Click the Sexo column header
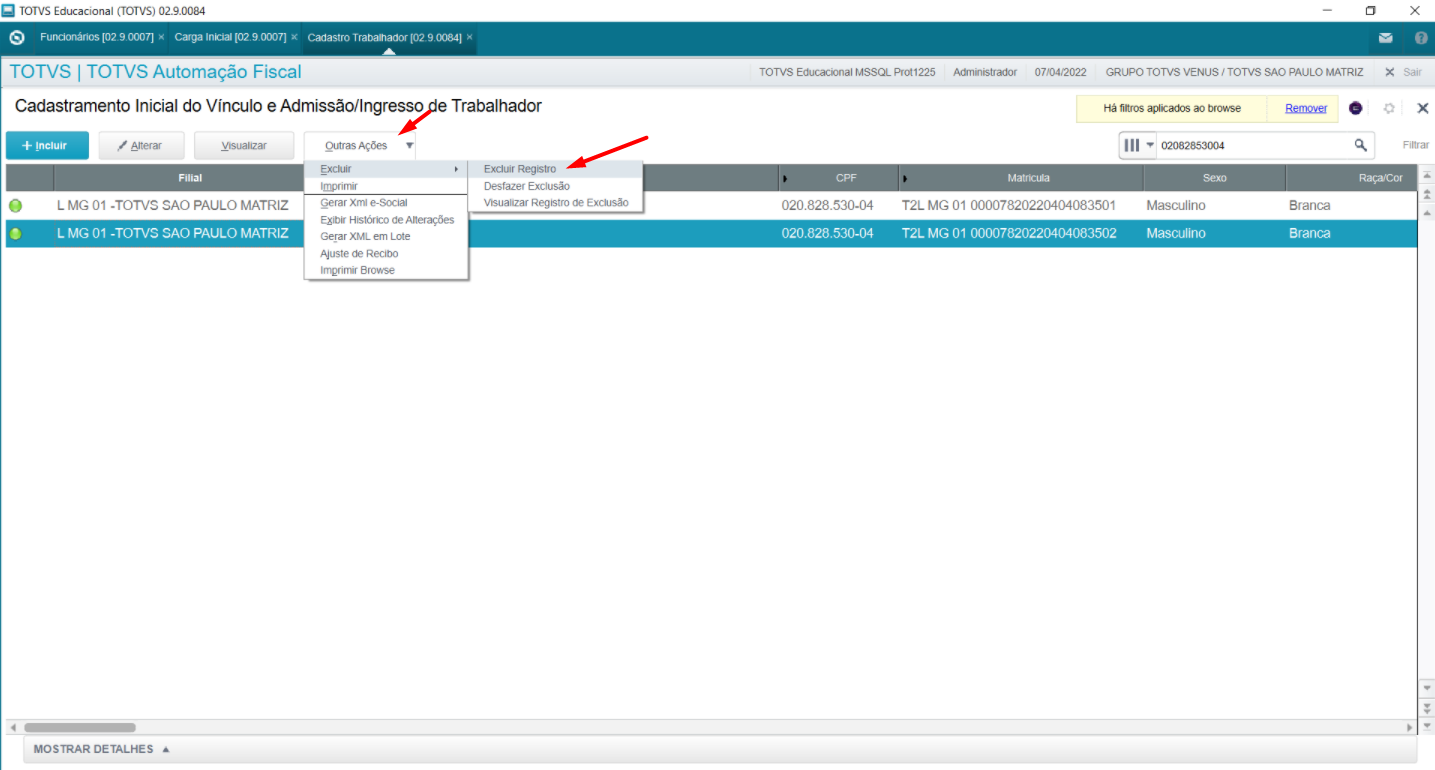 (1214, 178)
